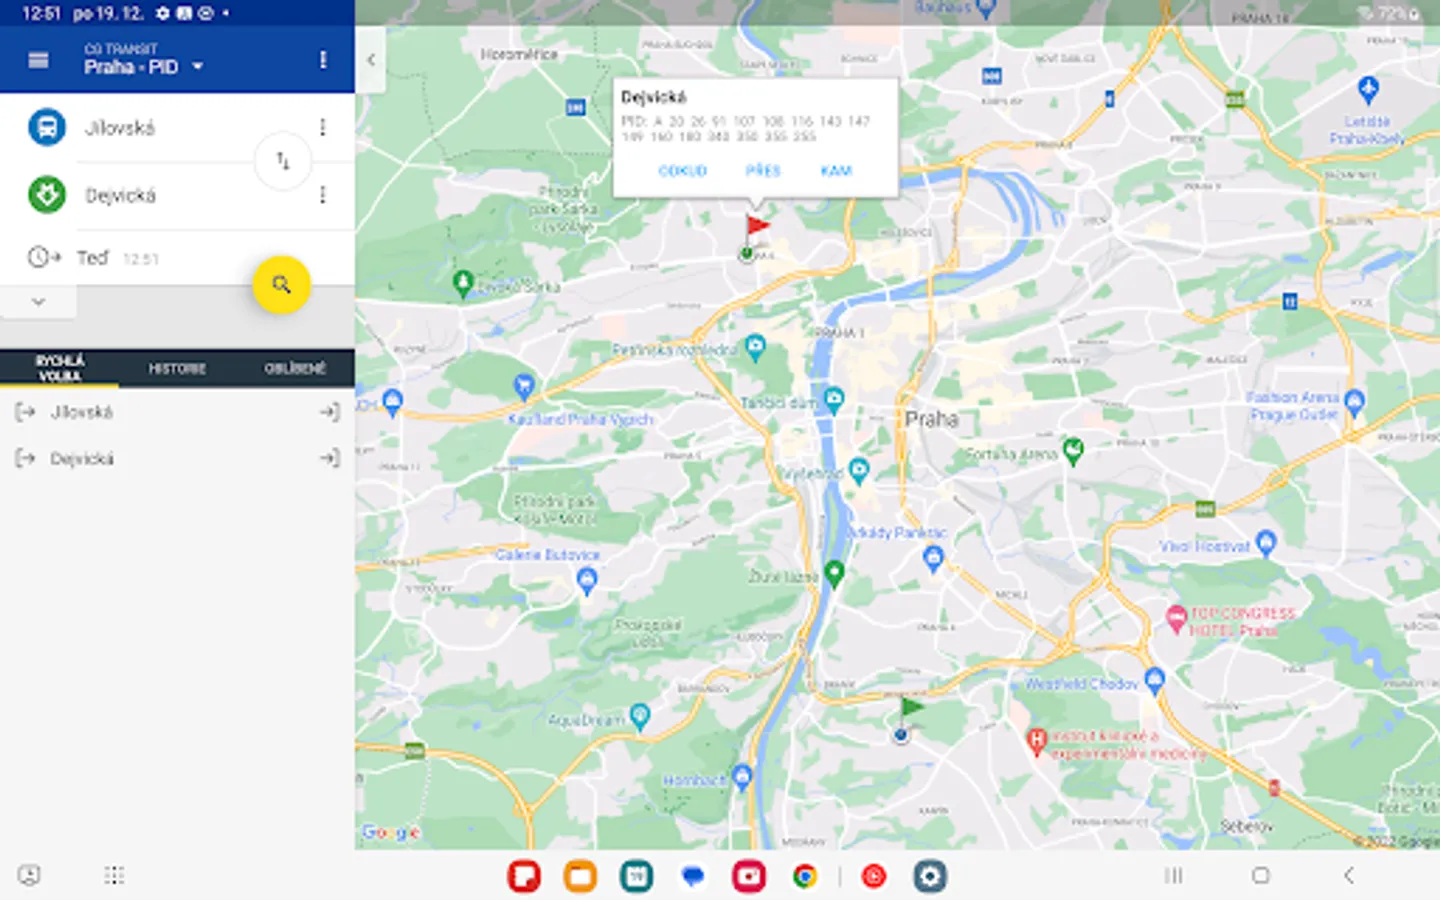Click Petřínská rozhledna map marker
The image size is (1440, 900).
[756, 347]
